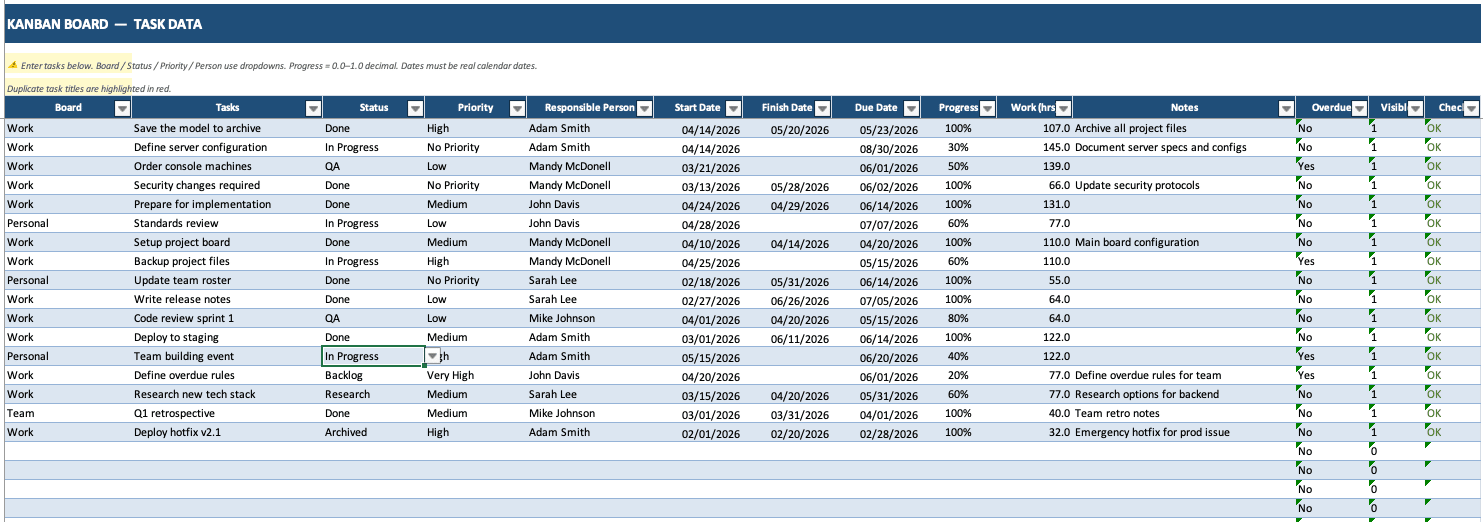Select the 'Very High' priority cell
Screen dimensions: 1483x522
[476, 375]
